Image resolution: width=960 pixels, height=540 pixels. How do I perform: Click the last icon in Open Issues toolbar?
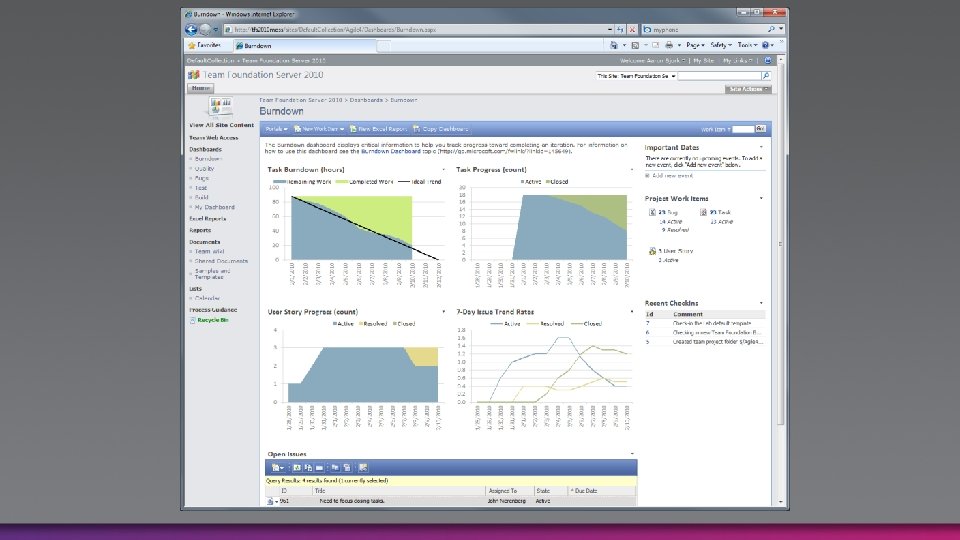click(363, 468)
